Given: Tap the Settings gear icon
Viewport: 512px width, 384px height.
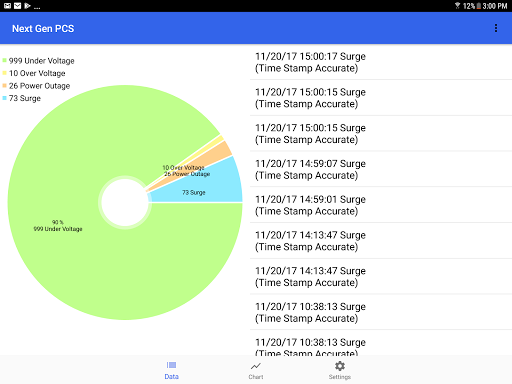Looking at the screenshot, I should tap(340, 366).
